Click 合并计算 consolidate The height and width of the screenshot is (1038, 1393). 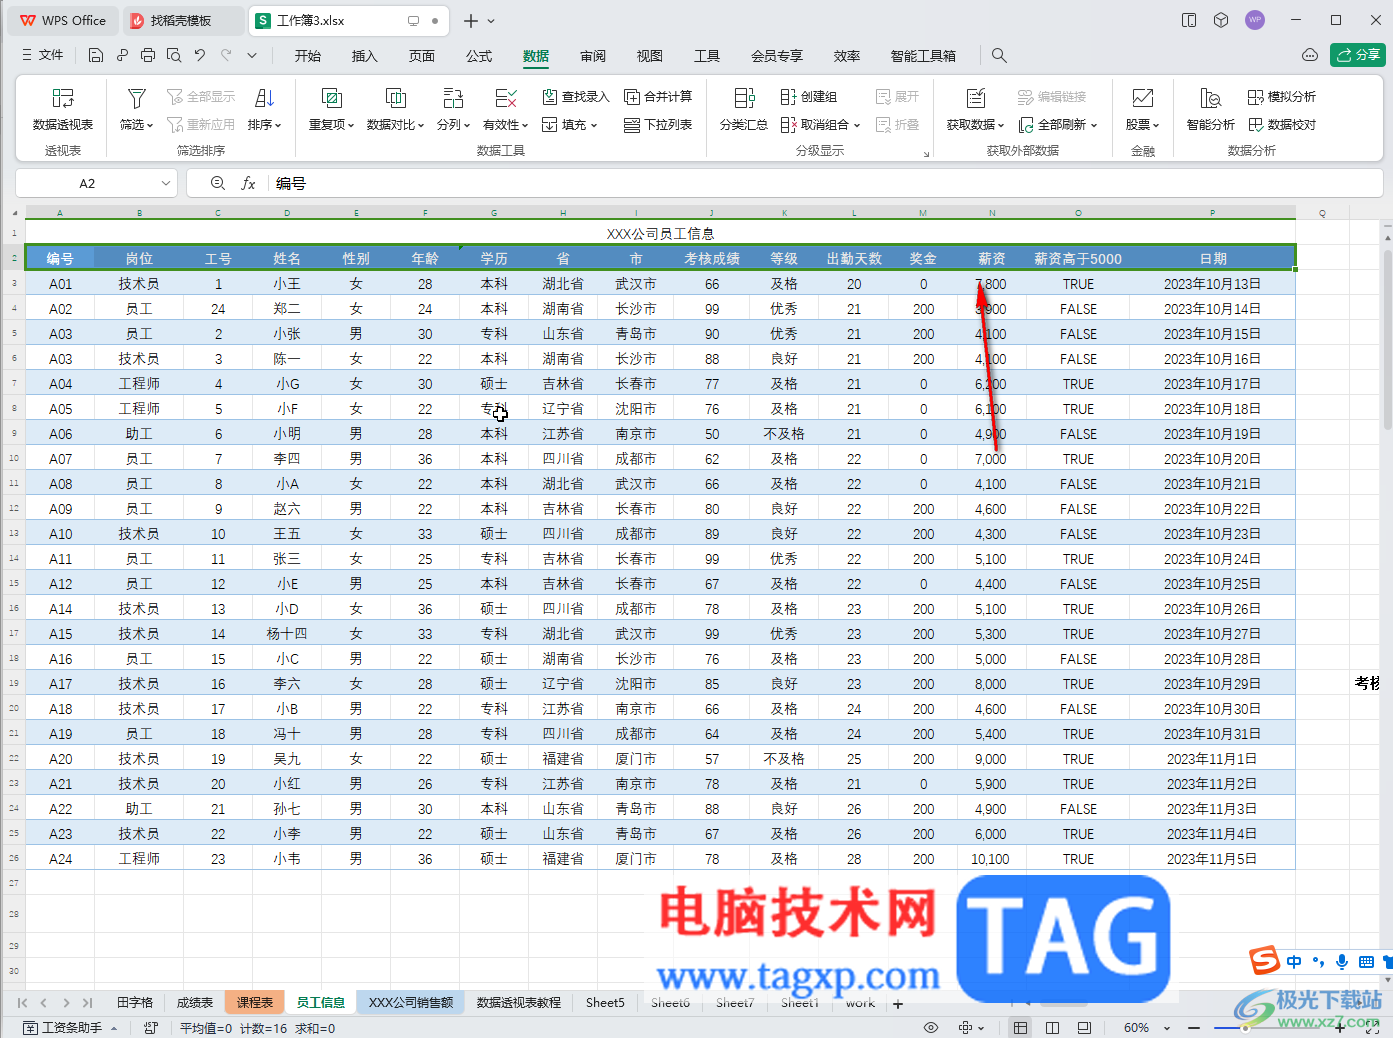658,97
